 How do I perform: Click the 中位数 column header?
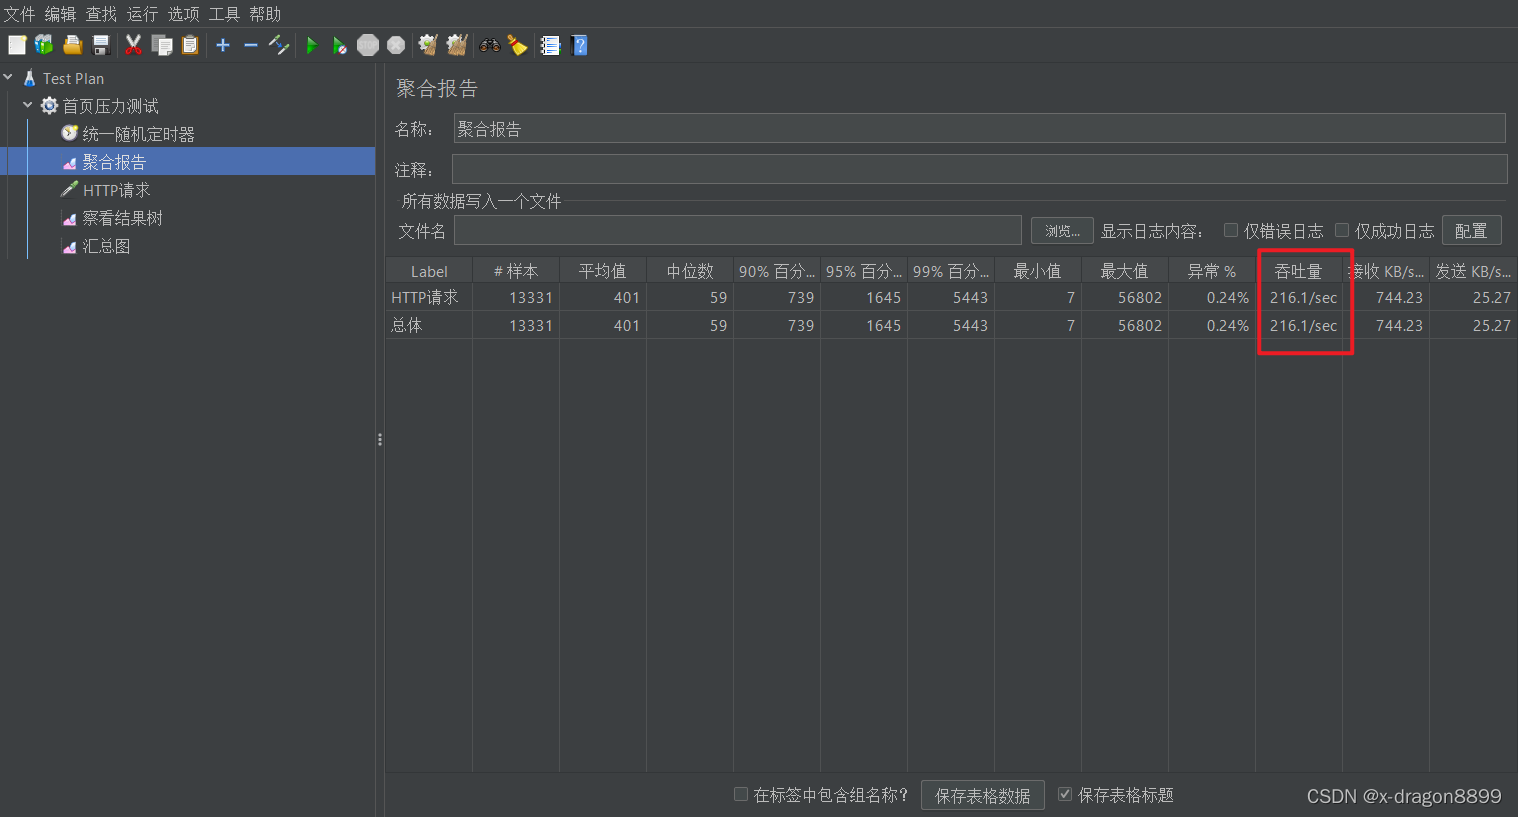tap(690, 271)
